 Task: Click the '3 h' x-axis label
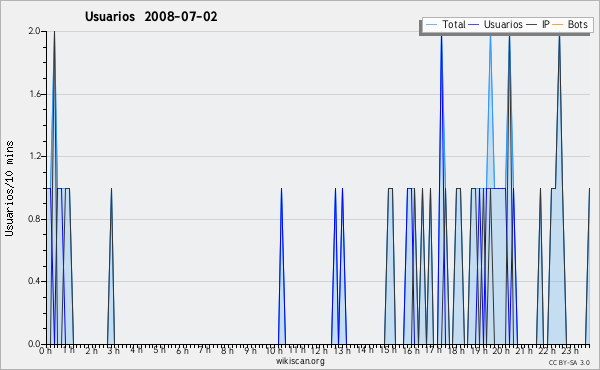click(113, 350)
